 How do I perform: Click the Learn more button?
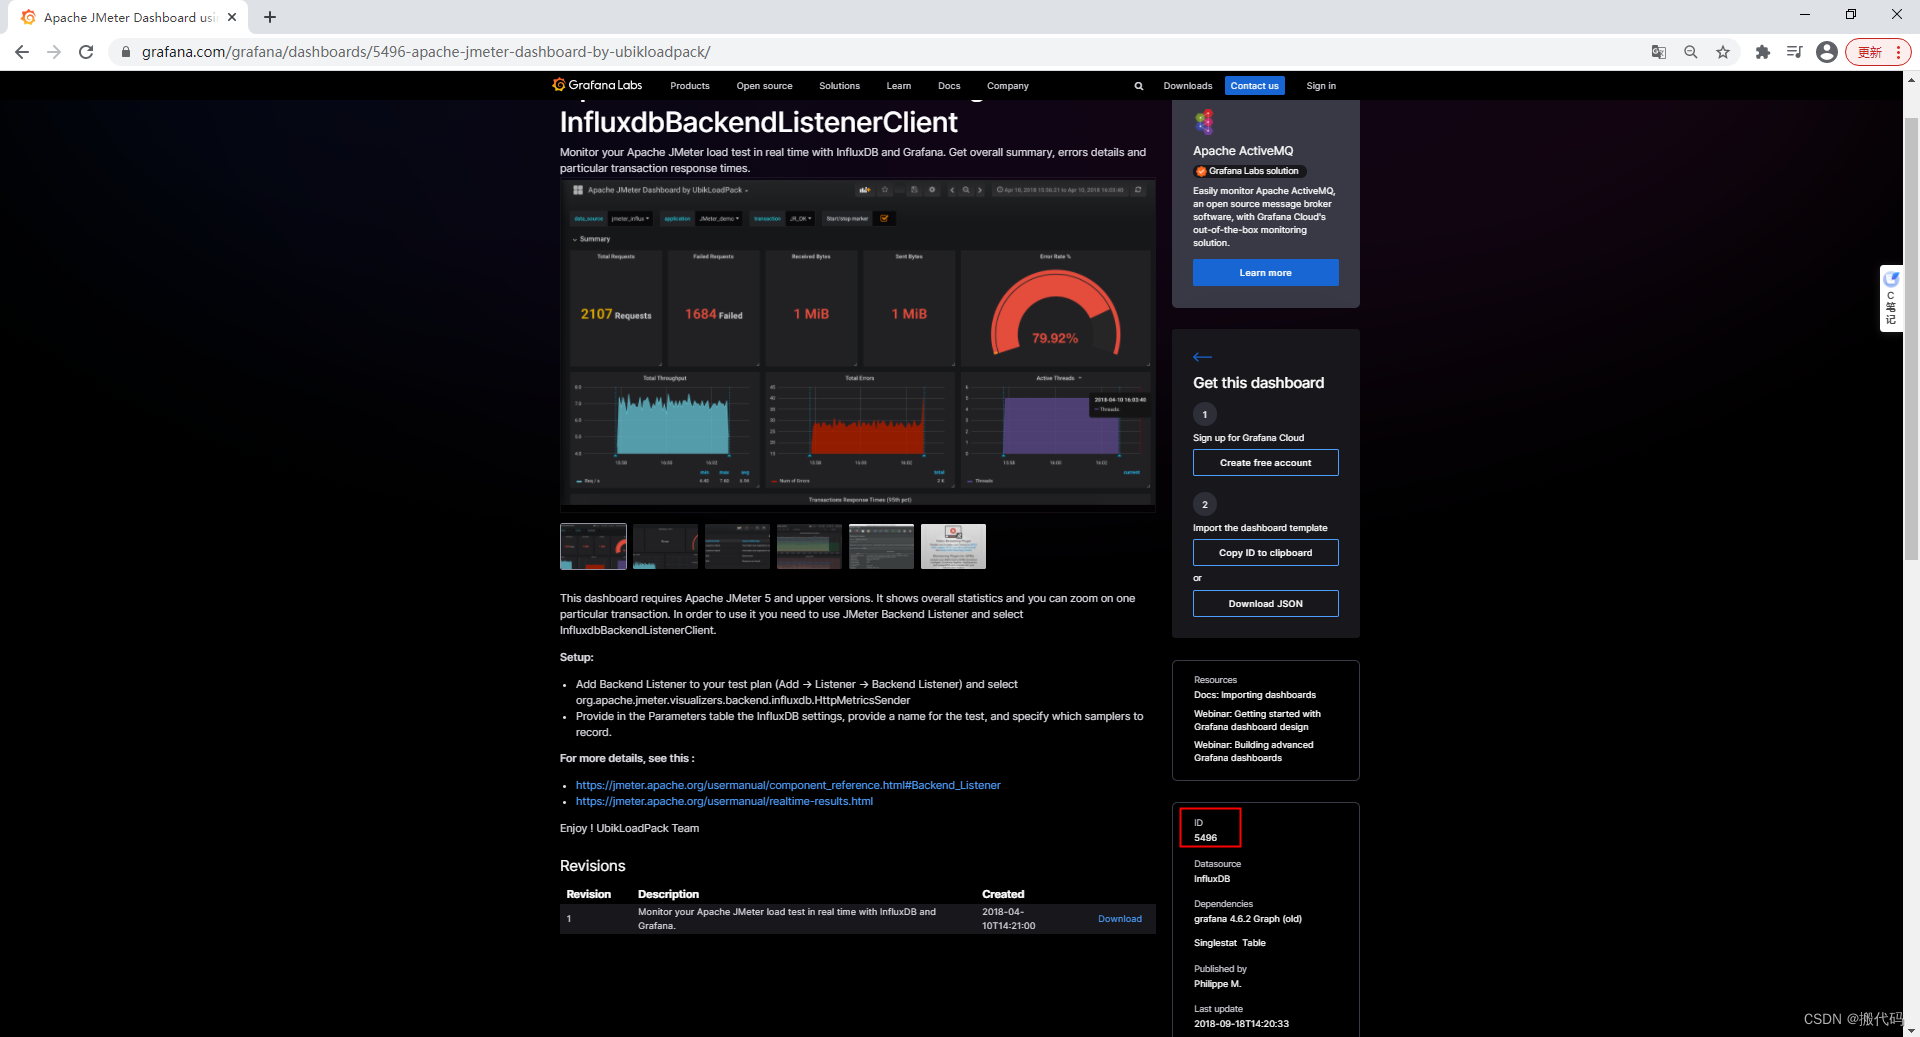(1265, 273)
